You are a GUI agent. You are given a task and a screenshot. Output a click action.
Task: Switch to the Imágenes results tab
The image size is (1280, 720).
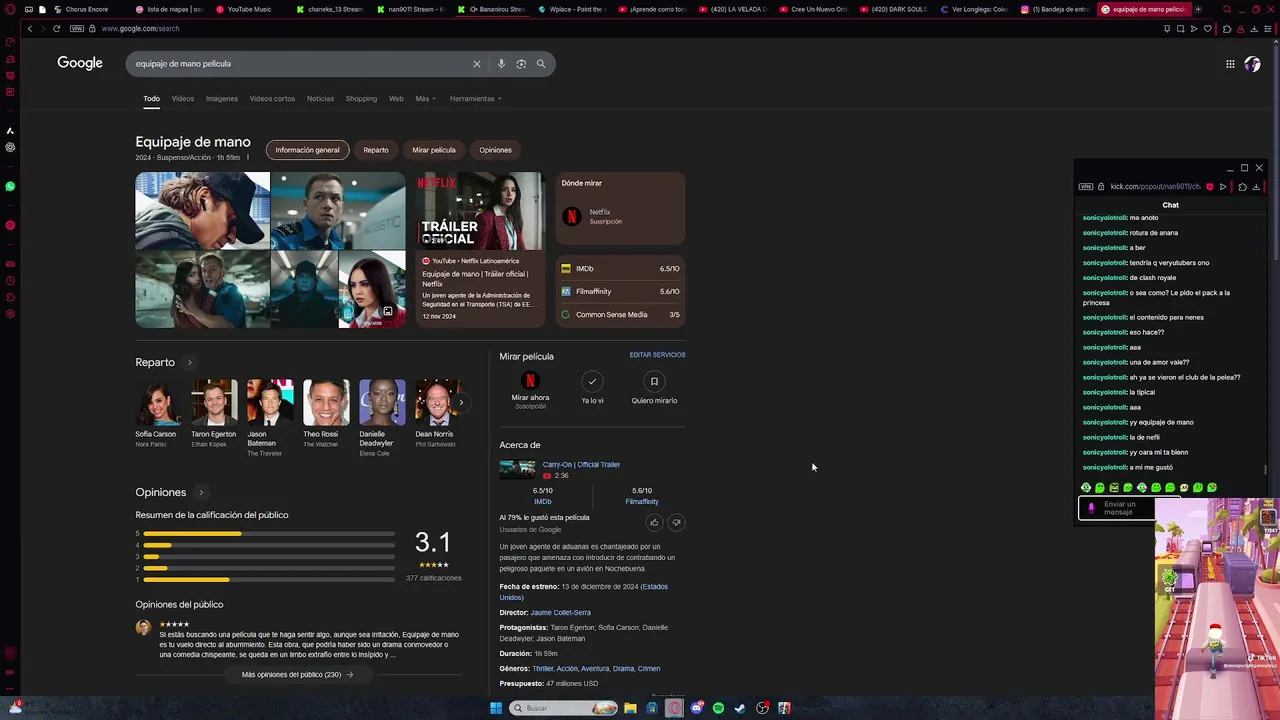pyautogui.click(x=222, y=99)
